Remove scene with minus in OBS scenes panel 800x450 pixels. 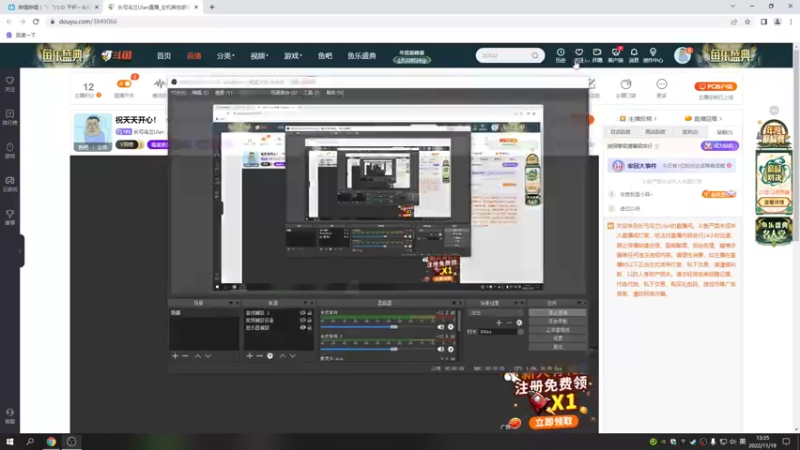(185, 356)
